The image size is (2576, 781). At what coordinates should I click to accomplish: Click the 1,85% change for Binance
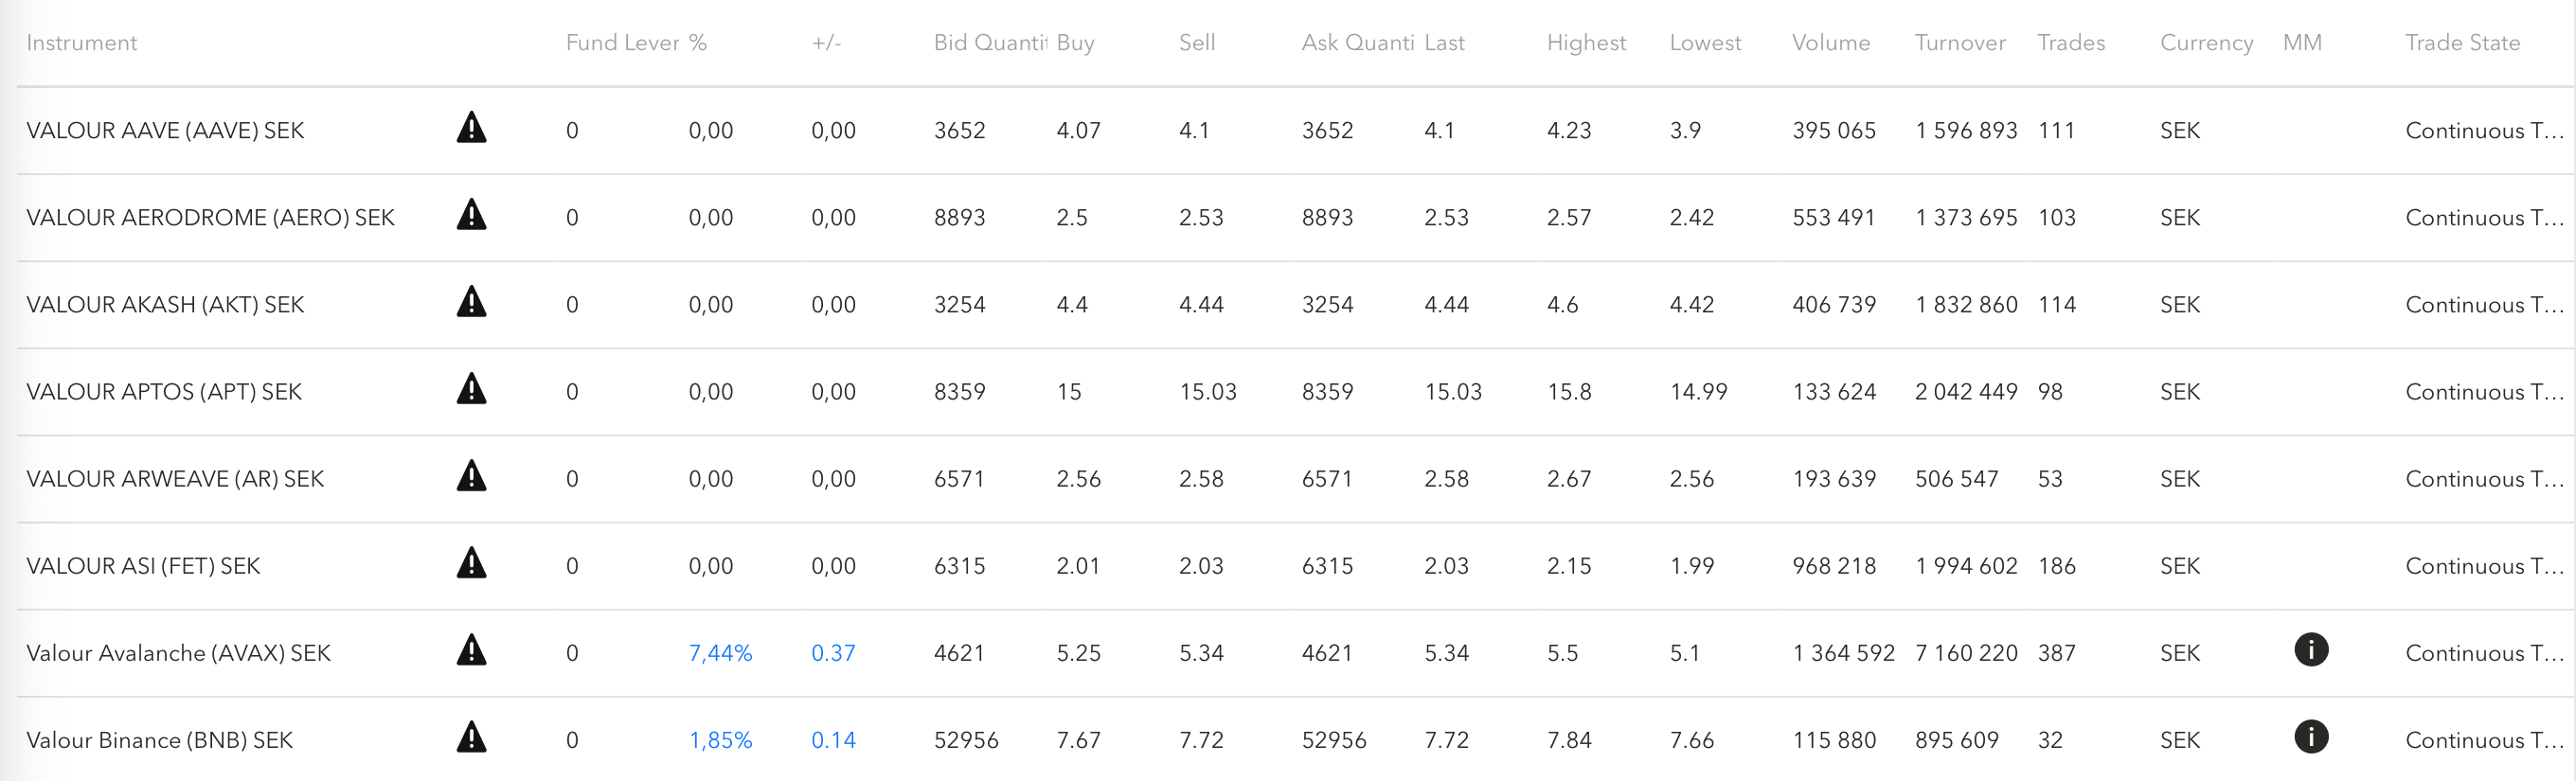pyautogui.click(x=720, y=740)
